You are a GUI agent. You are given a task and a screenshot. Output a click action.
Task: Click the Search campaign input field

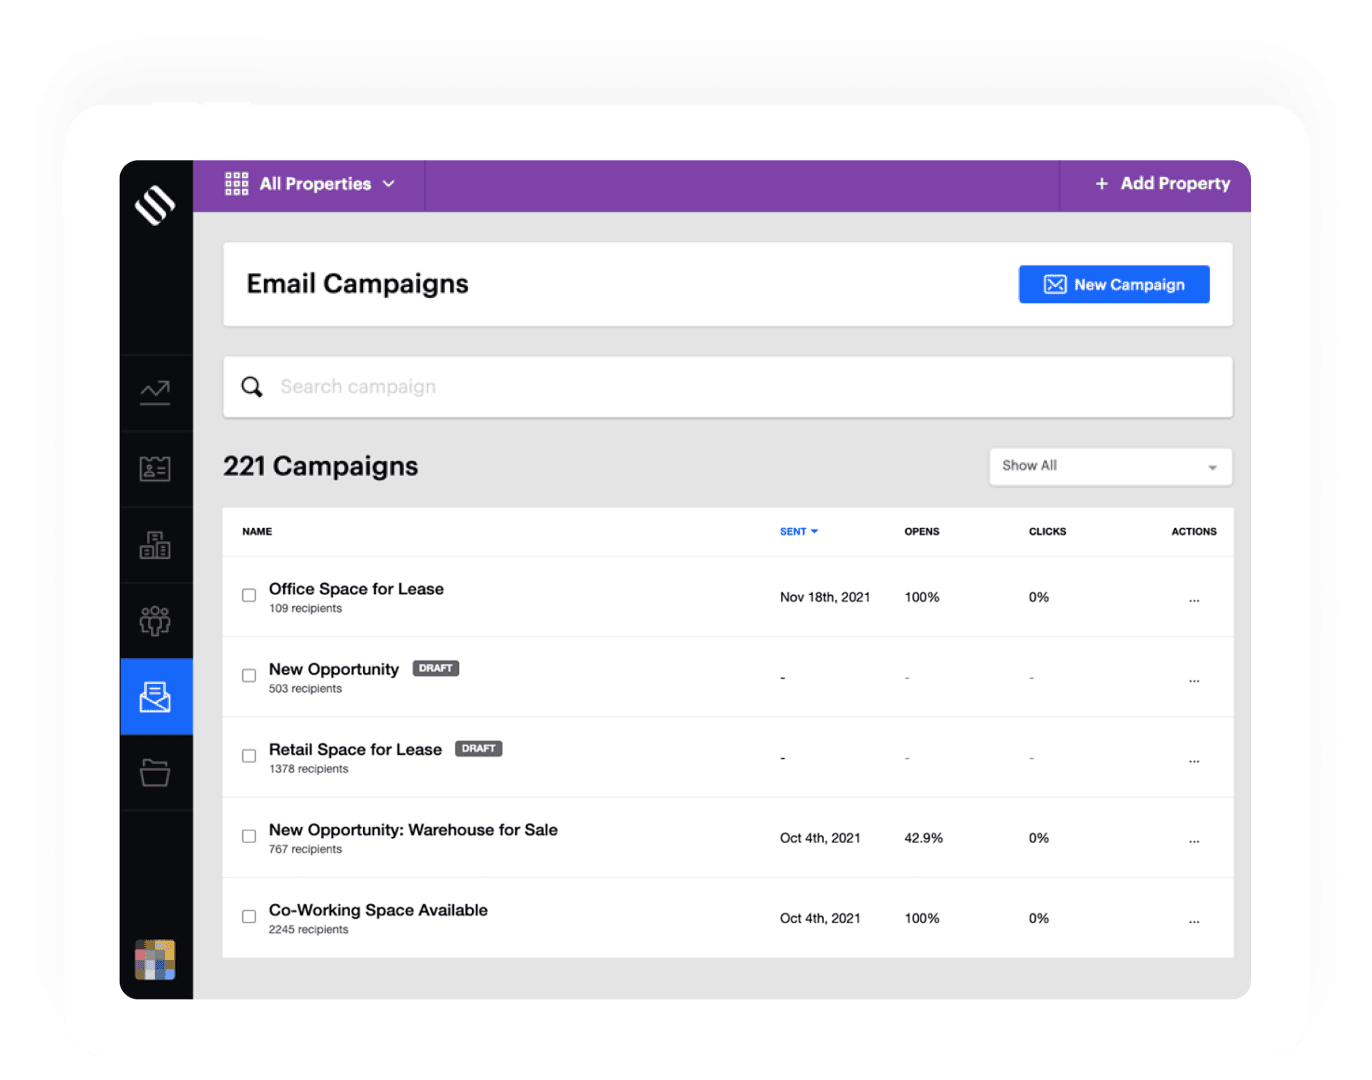(728, 387)
